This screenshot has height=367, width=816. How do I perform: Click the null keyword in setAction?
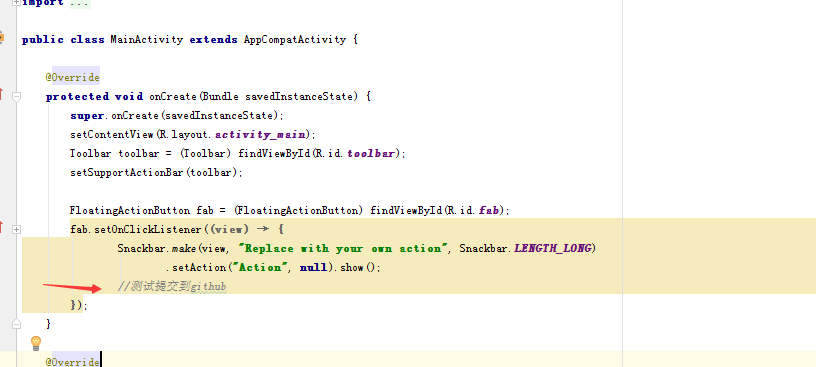click(313, 268)
